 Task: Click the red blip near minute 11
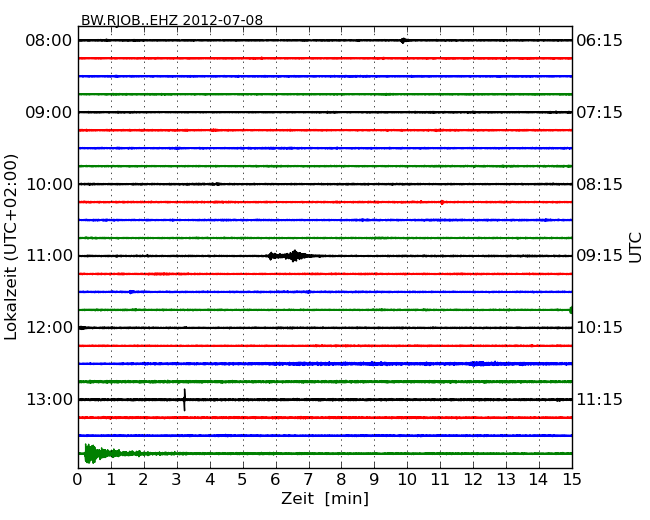(442, 202)
